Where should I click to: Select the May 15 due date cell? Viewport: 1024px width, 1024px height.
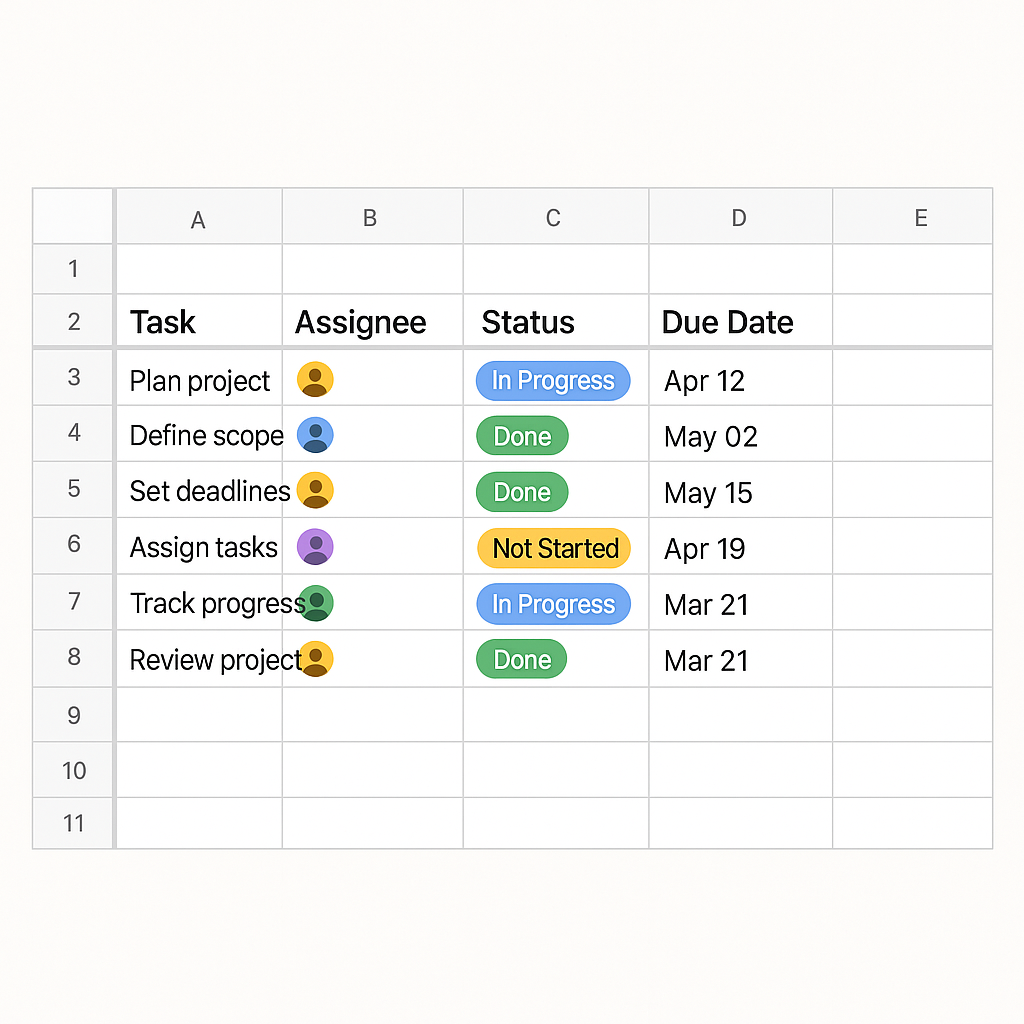pos(739,492)
